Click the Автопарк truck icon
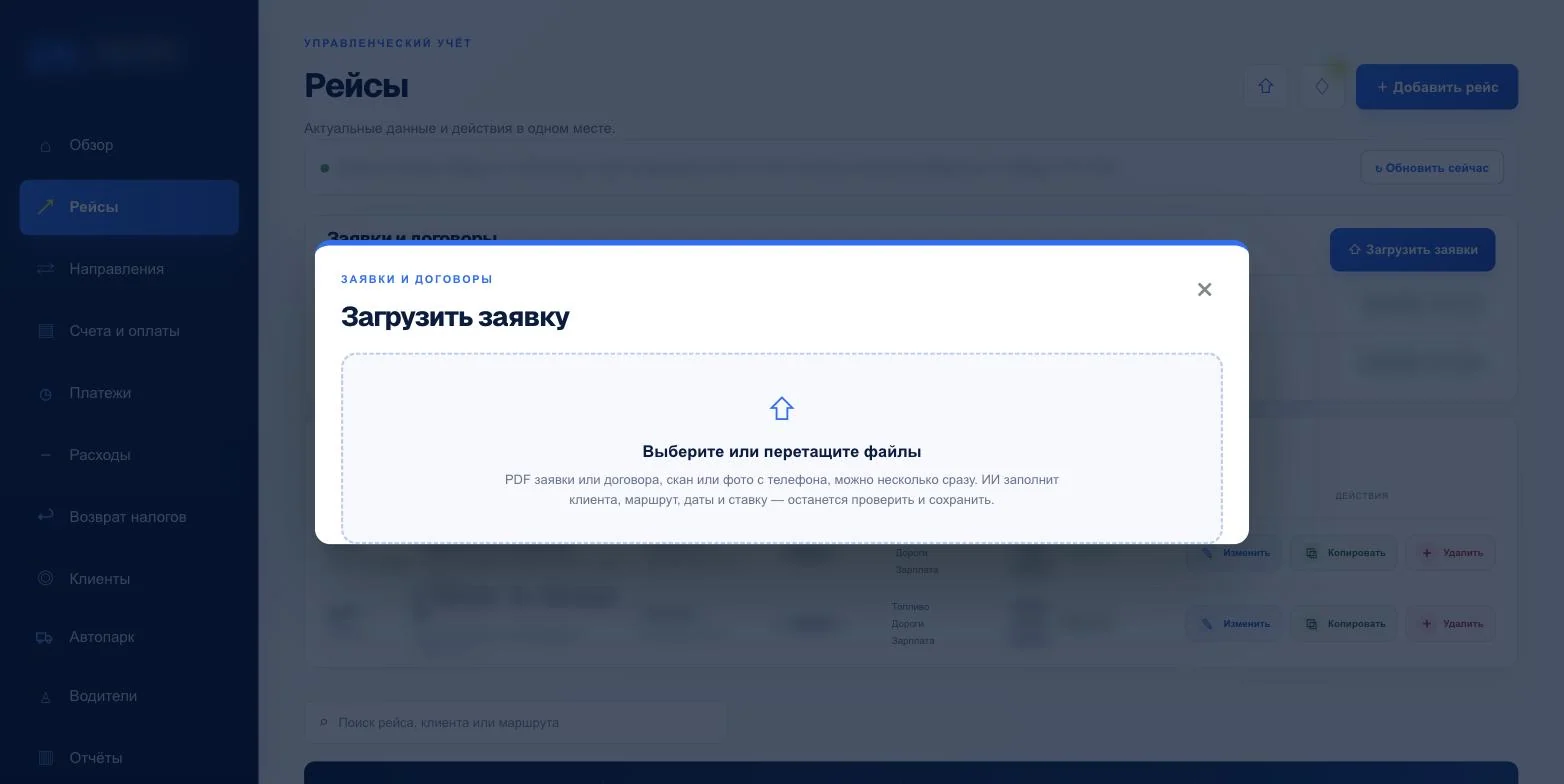 point(44,637)
